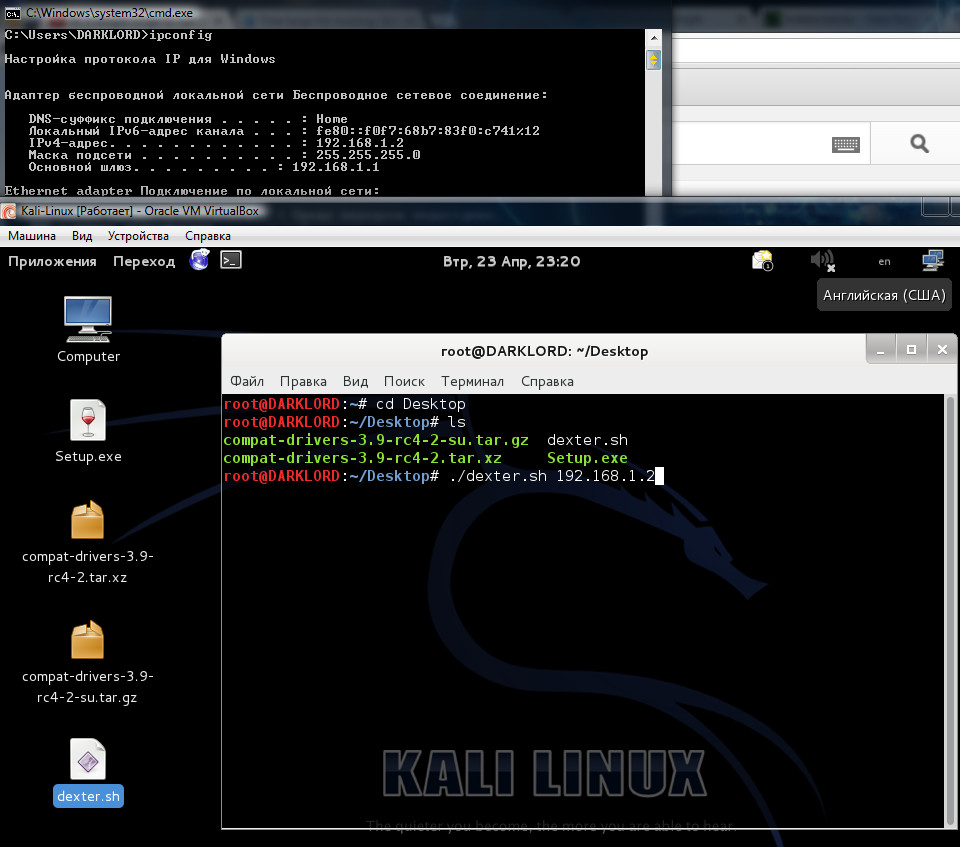Screen dimensions: 960x847
Task: Open VirtualBox Вид menu
Action: pos(82,236)
